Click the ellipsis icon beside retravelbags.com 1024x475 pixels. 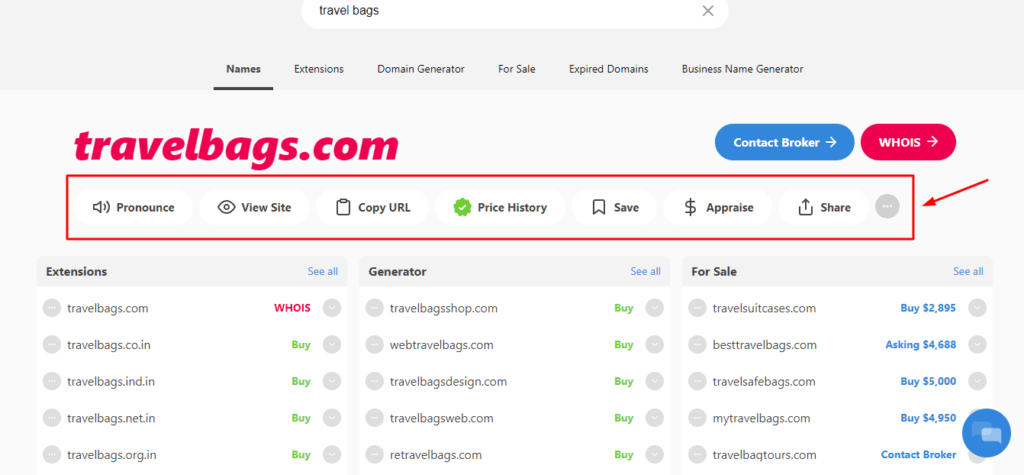point(374,454)
